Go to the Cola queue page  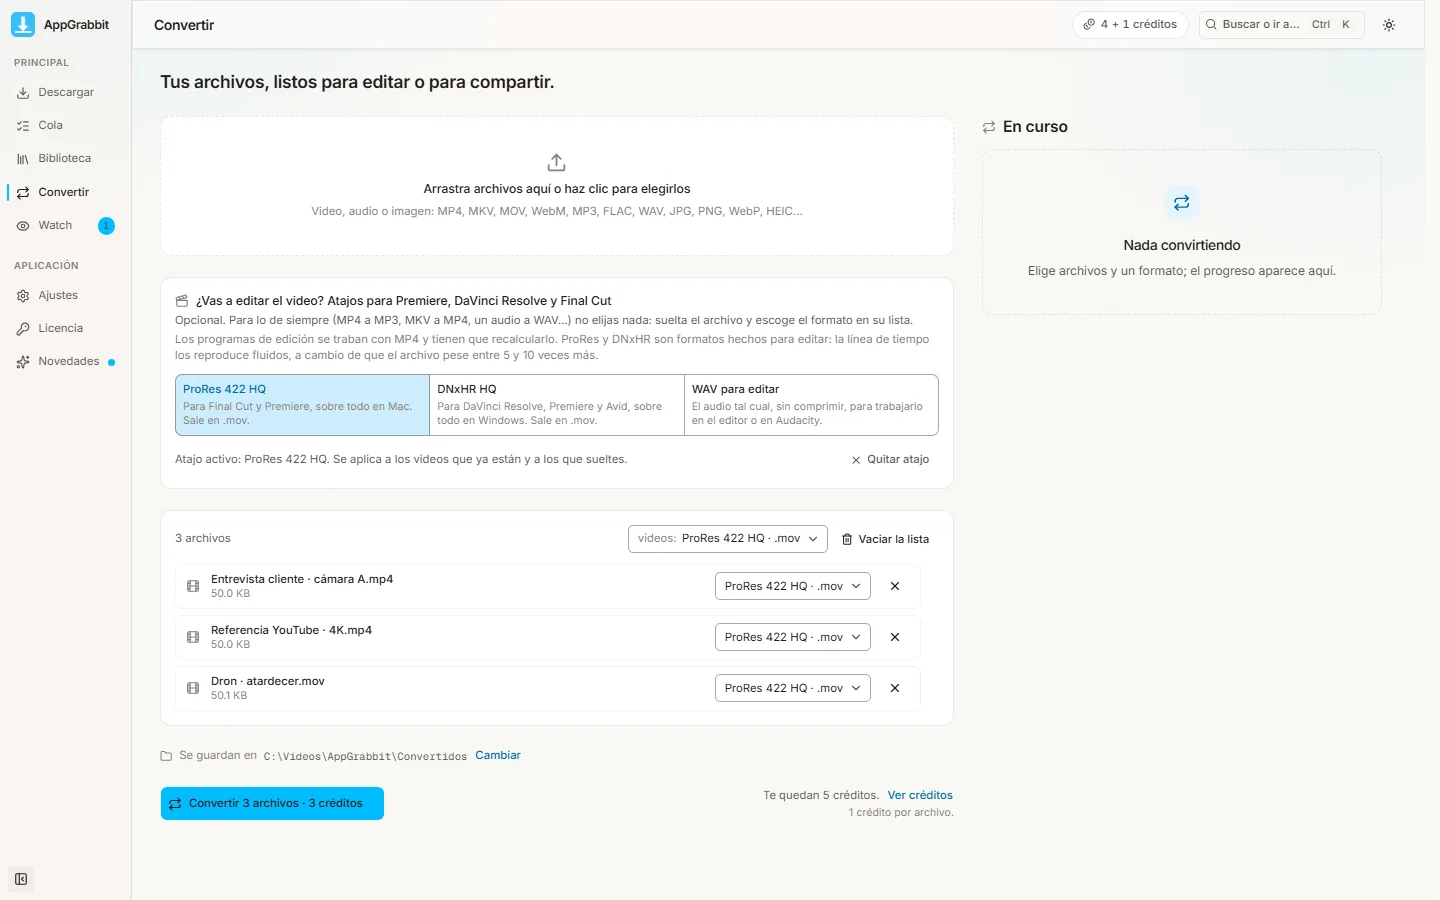click(x=66, y=125)
